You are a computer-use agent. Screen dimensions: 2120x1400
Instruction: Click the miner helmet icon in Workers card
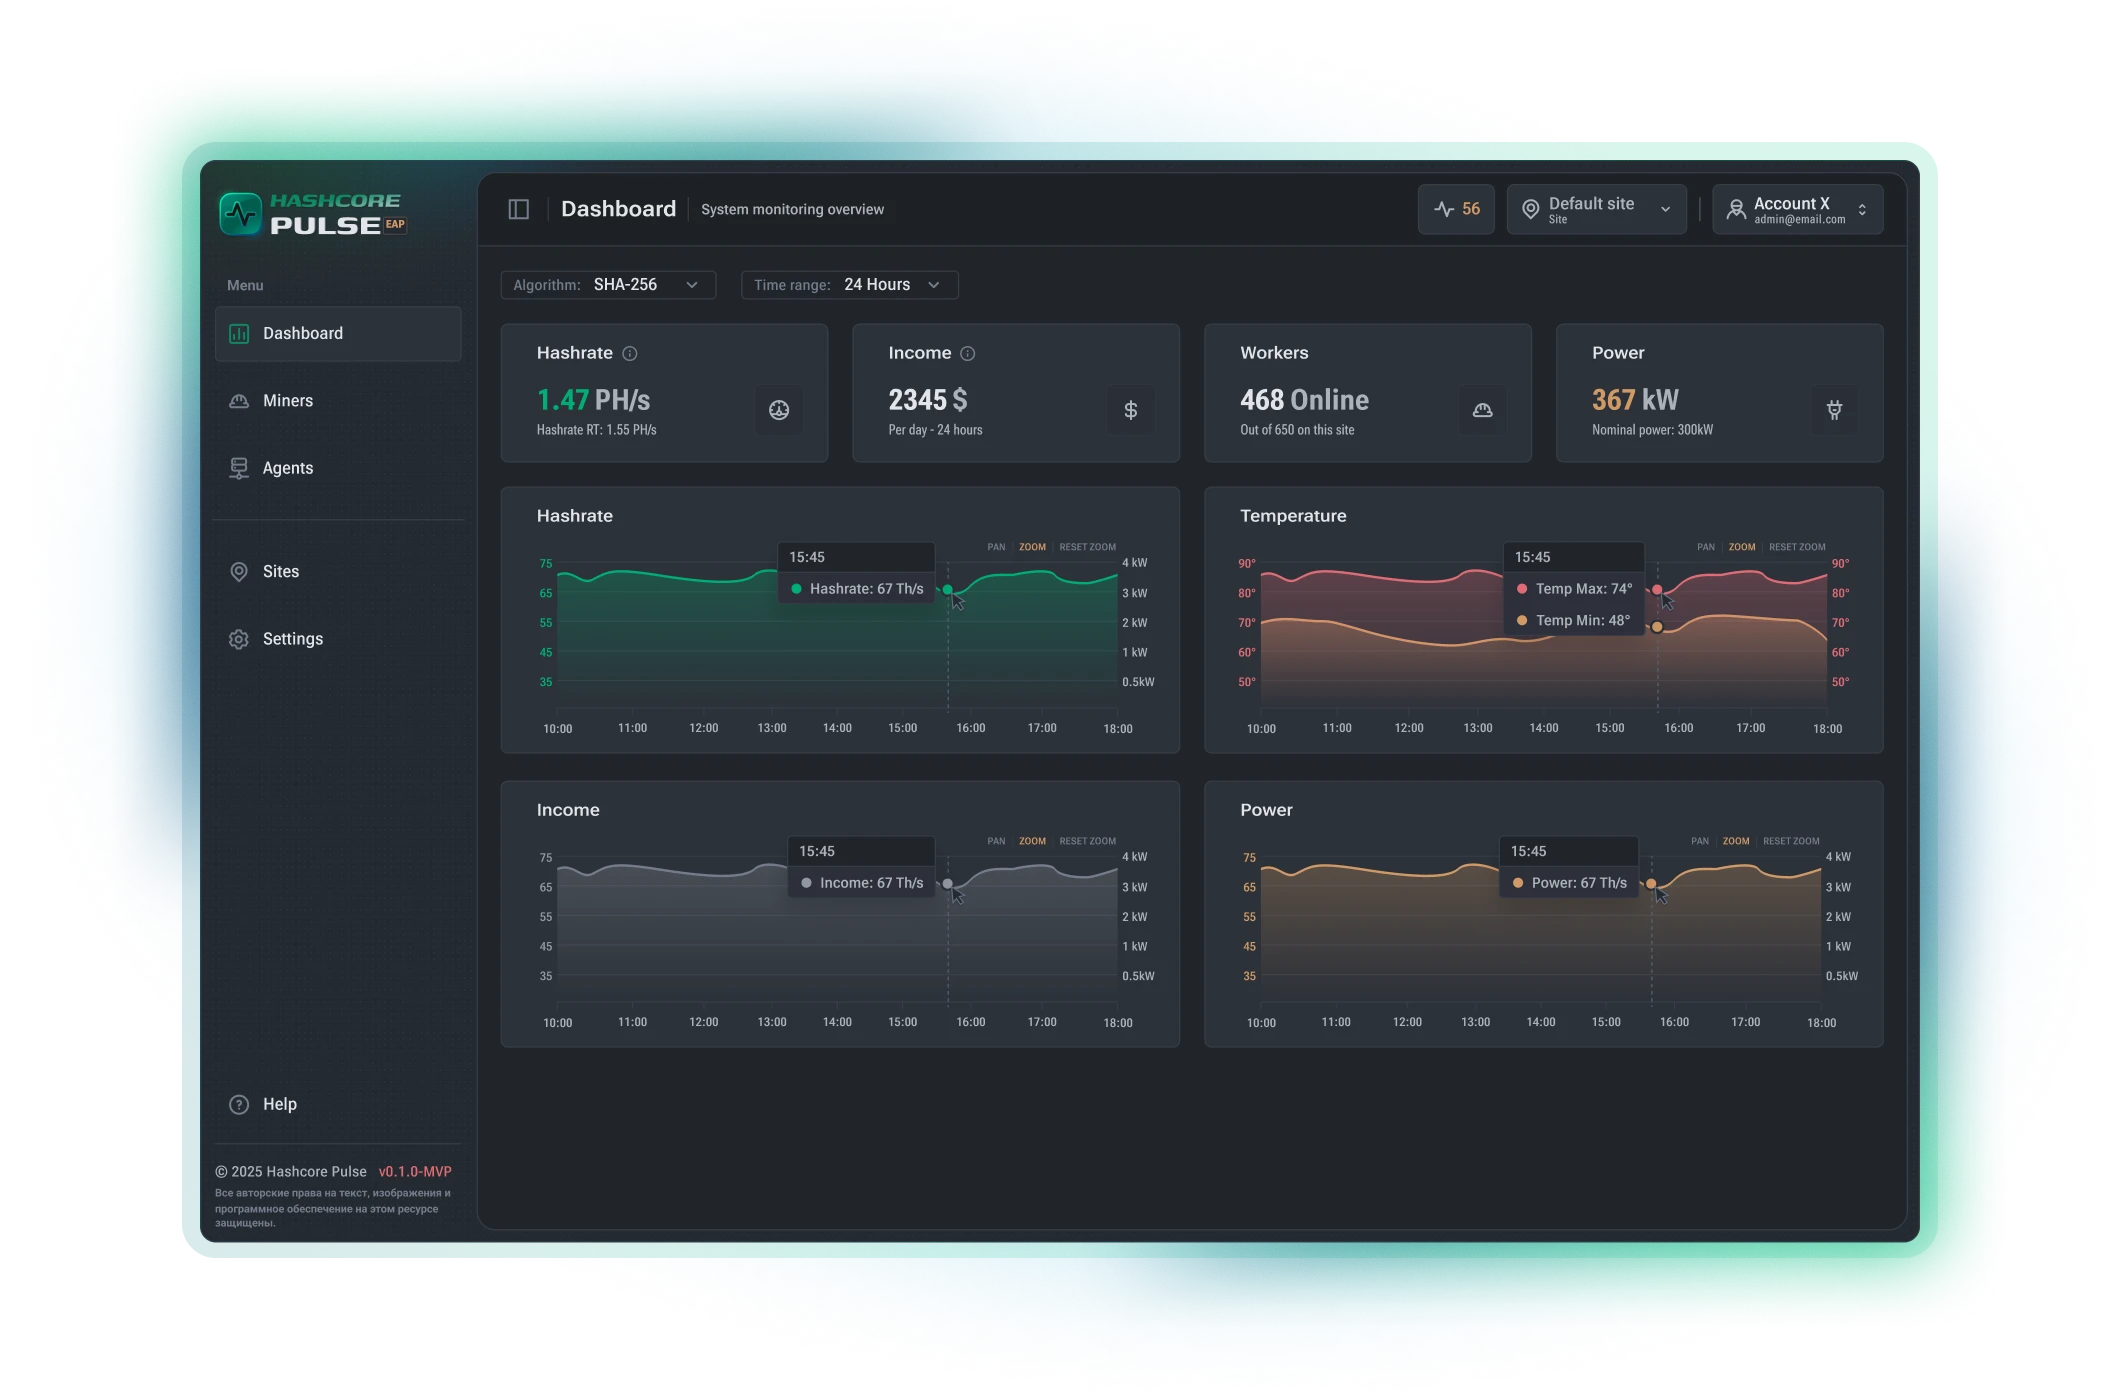[x=1482, y=410]
